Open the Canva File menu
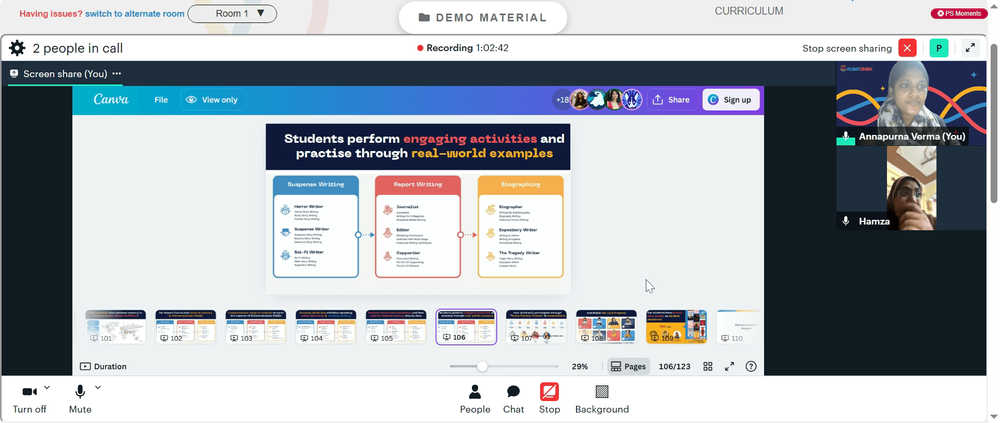Screen dimensions: 1000x423 point(161,100)
